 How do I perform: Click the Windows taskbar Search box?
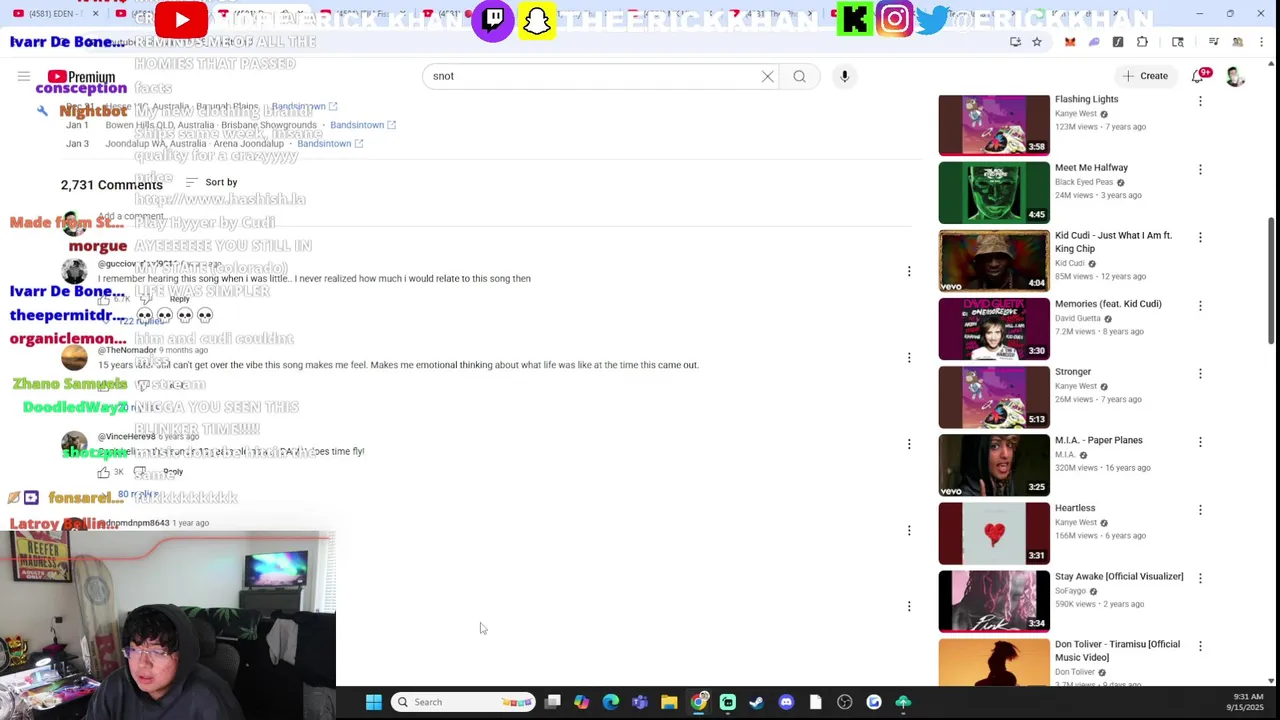462,702
